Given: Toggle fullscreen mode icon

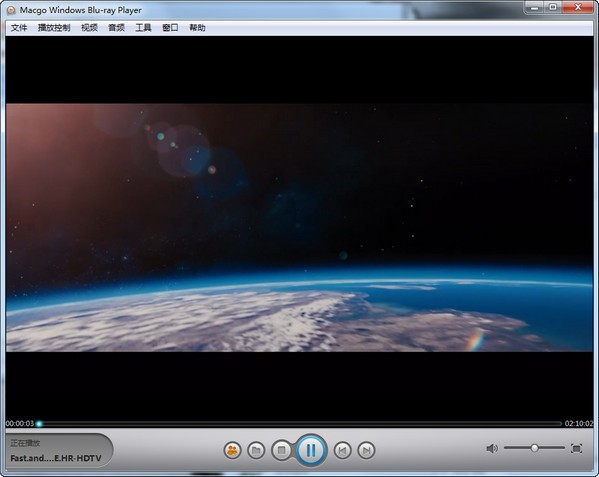Looking at the screenshot, I should point(576,448).
